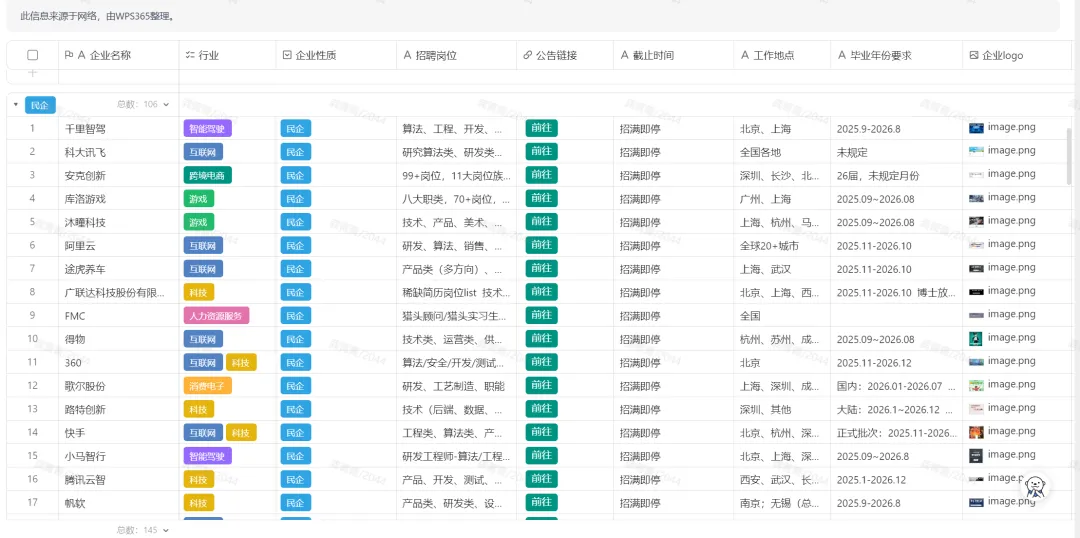Open 前往 link for 安克创新
The height and width of the screenshot is (538, 1080).
pos(541,175)
